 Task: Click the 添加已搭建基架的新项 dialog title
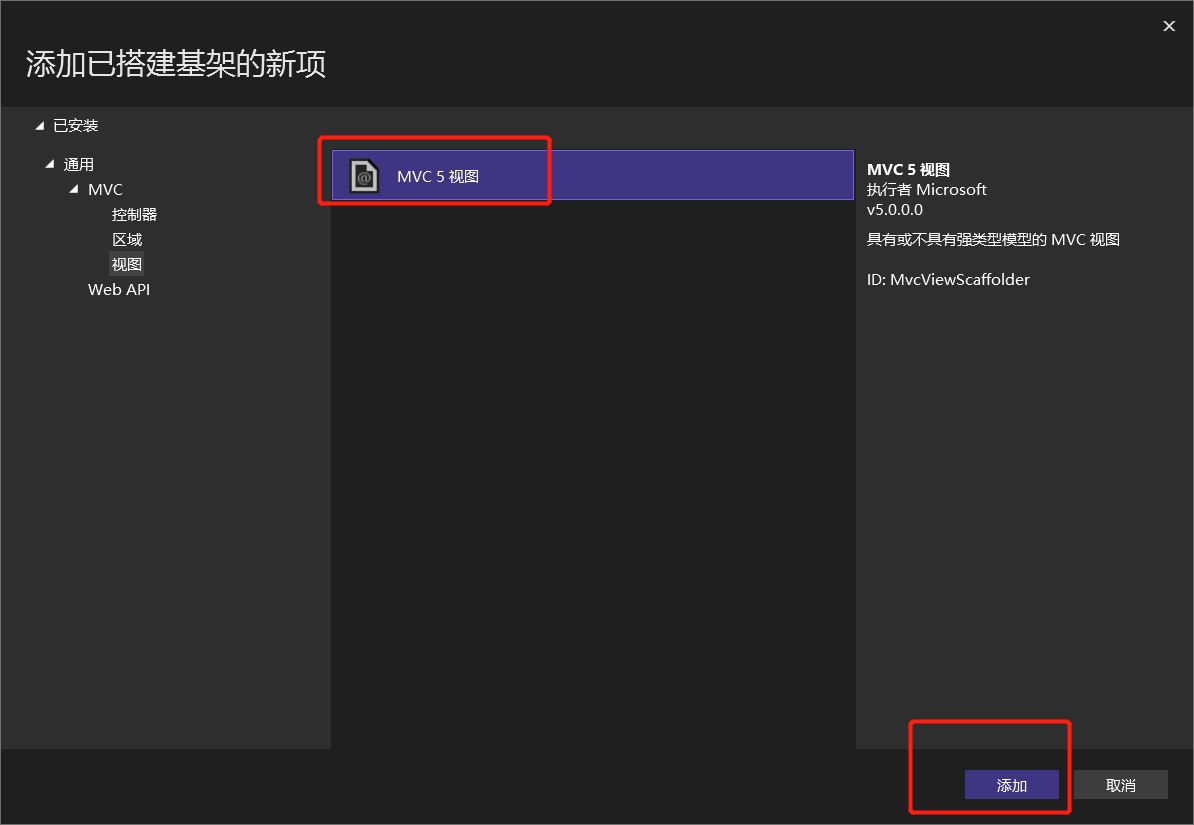point(176,64)
